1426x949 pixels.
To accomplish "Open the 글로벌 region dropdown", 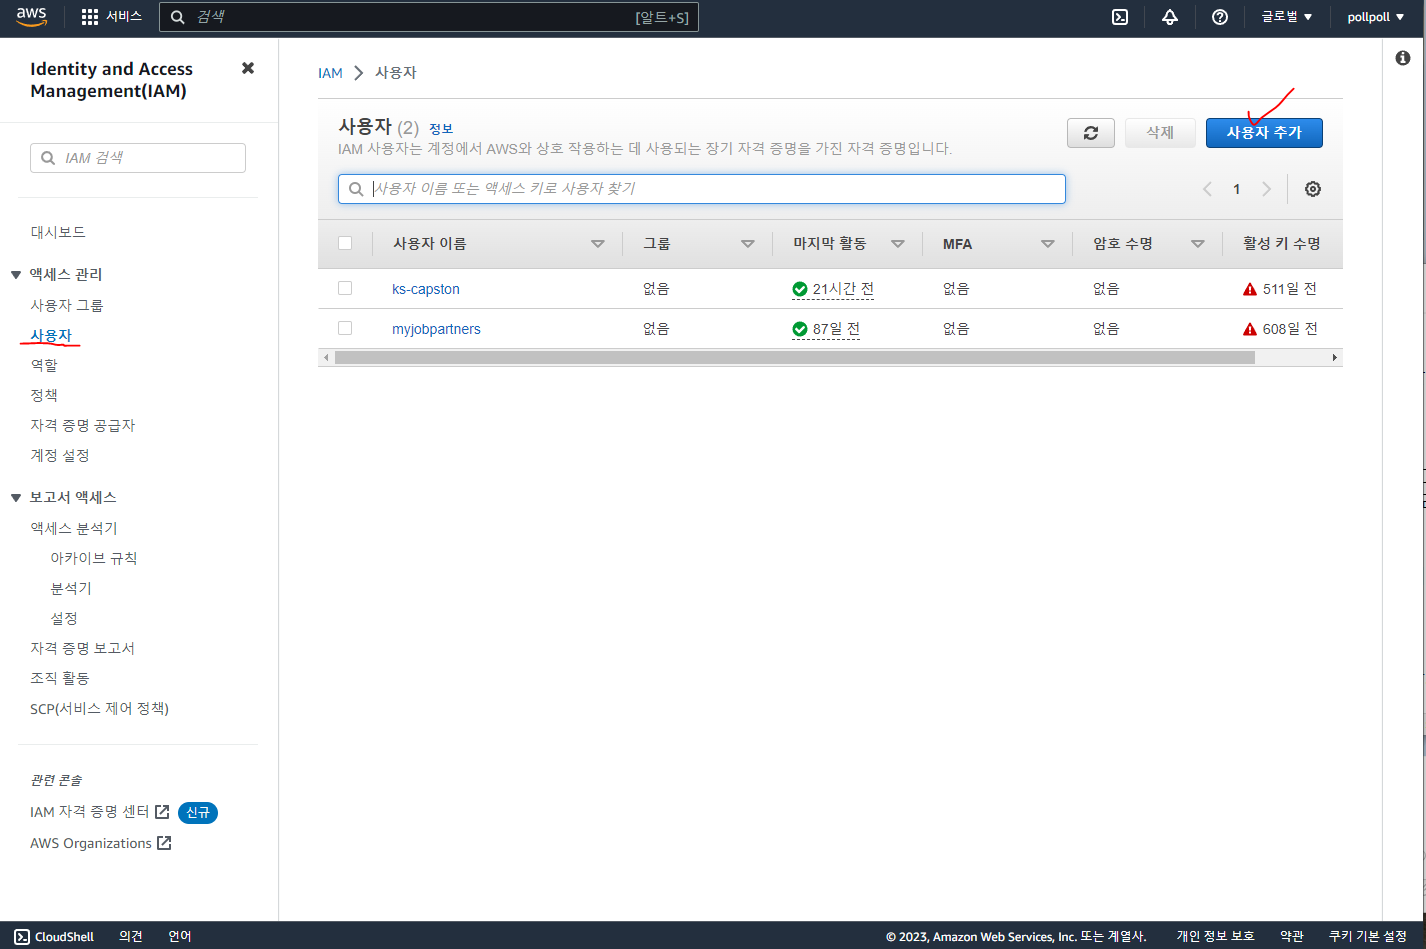I will 1287,17.
